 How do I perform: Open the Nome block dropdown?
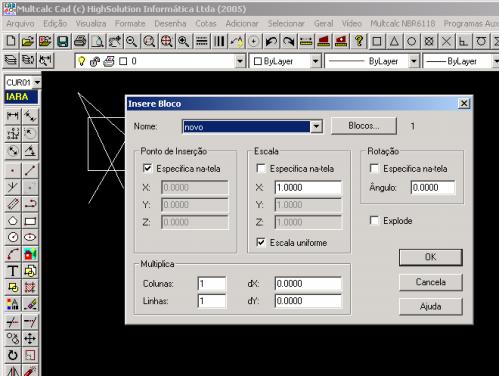pyautogui.click(x=316, y=127)
